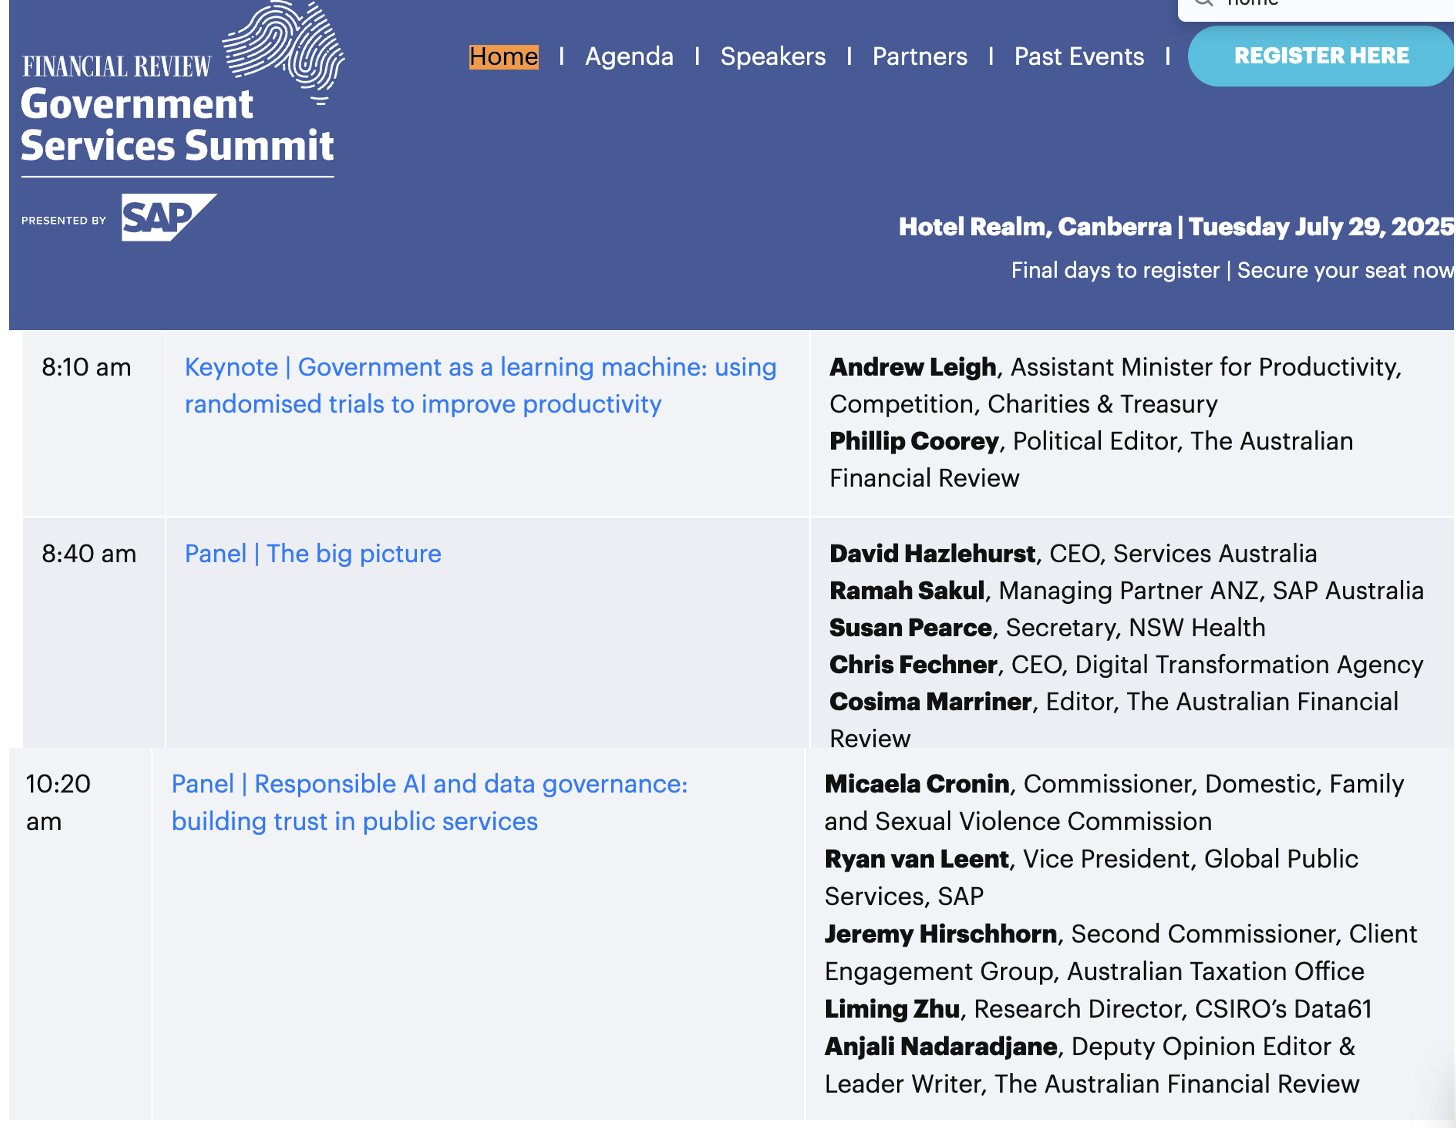Screen dimensions: 1456x1128
Task: Select the Partners navigation item
Action: (919, 57)
